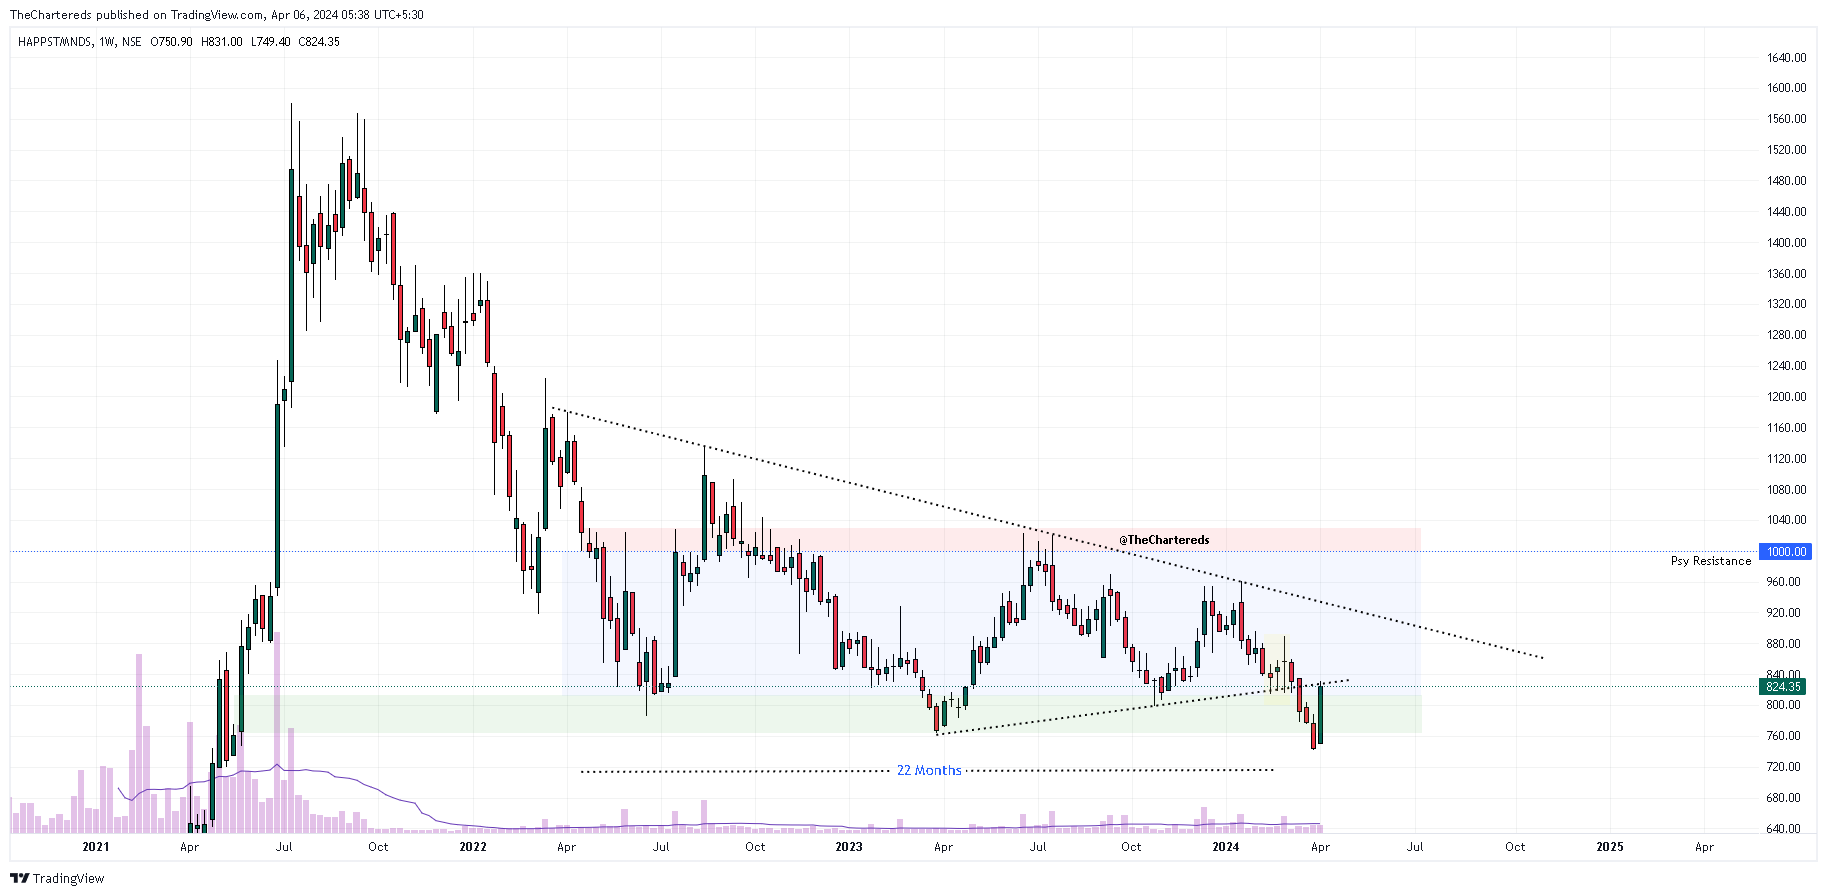Click the green 824.35 current price label
This screenshot has height=896, width=1827.
pyautogui.click(x=1783, y=687)
